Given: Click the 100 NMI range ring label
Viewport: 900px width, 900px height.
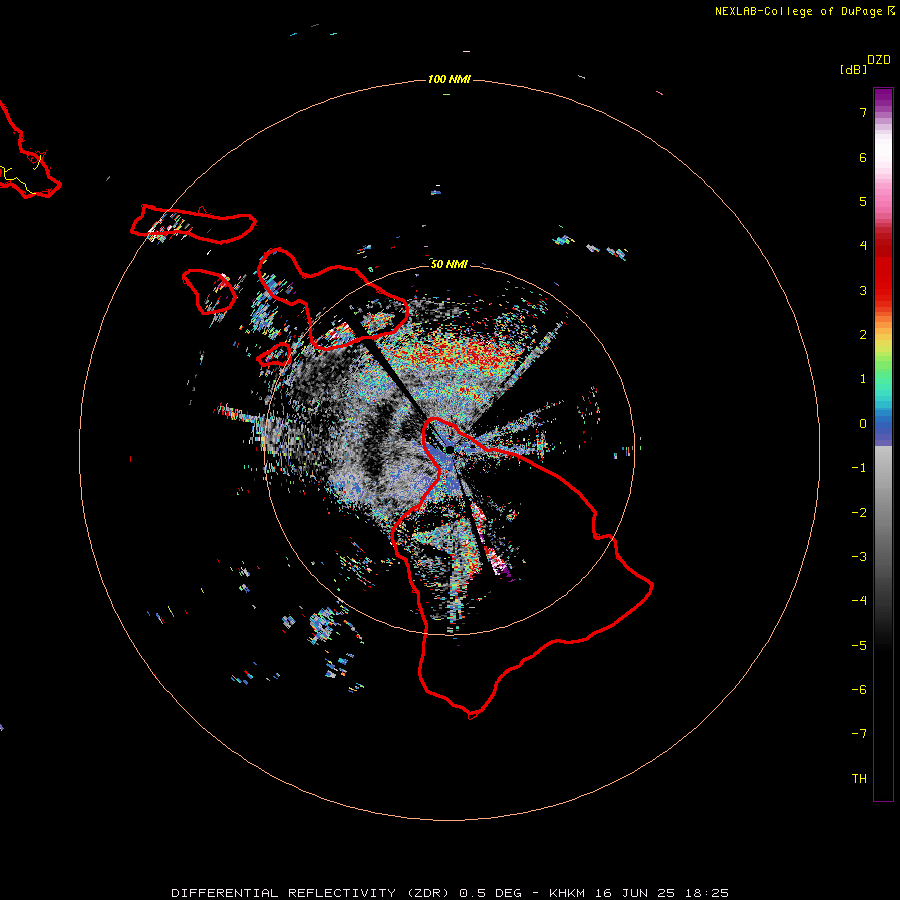Looking at the screenshot, I should coord(449,79).
